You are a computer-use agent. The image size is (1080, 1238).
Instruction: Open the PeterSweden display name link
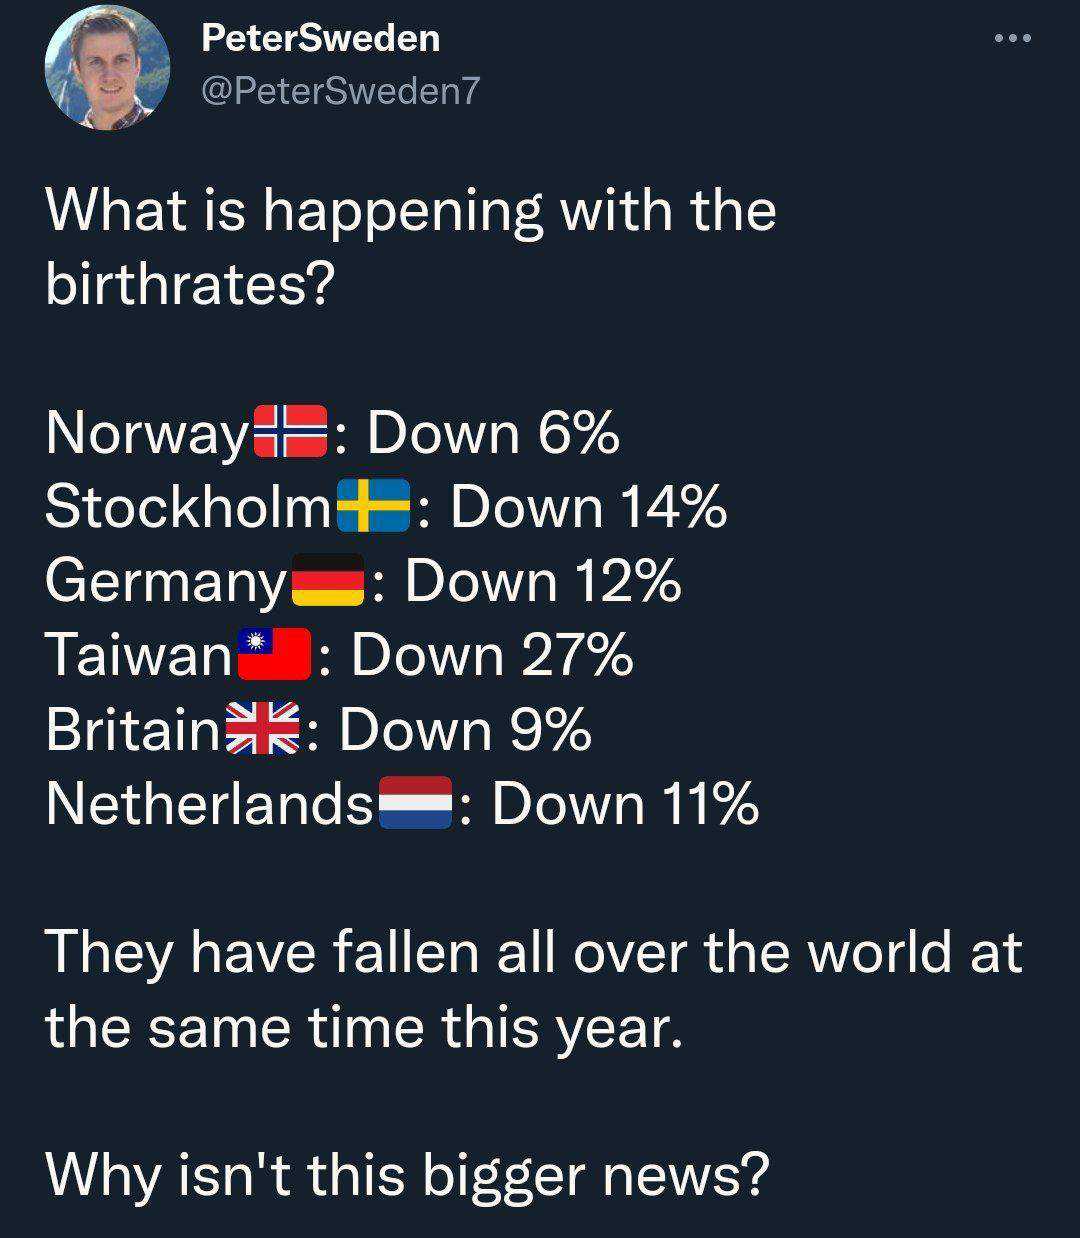pos(320,38)
